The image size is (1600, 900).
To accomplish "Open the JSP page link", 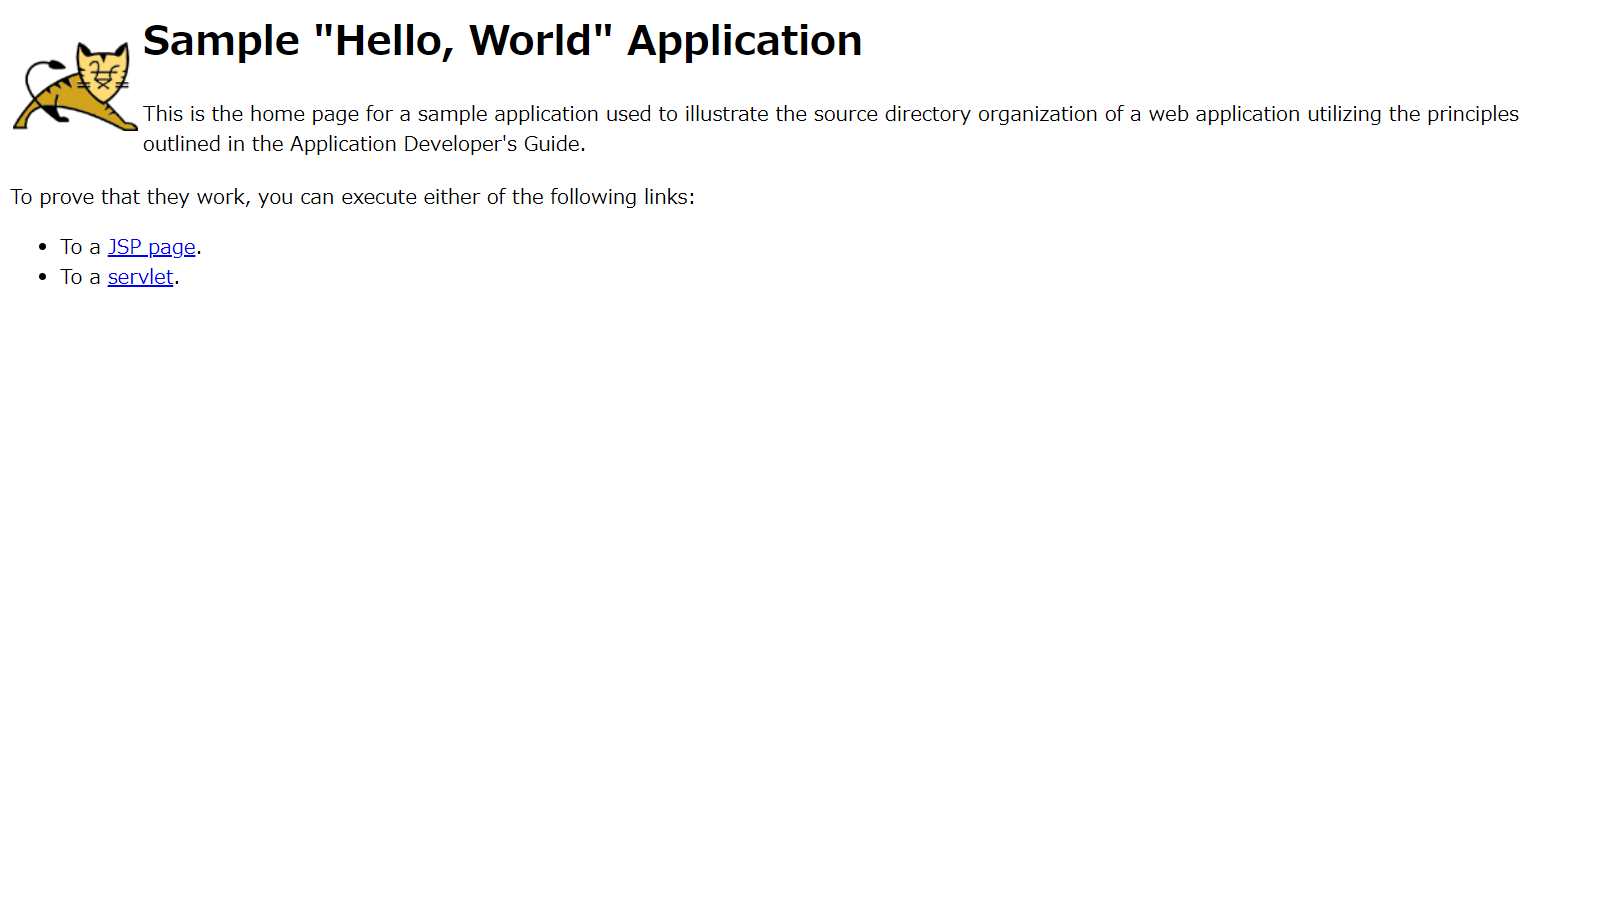I will pos(151,247).
